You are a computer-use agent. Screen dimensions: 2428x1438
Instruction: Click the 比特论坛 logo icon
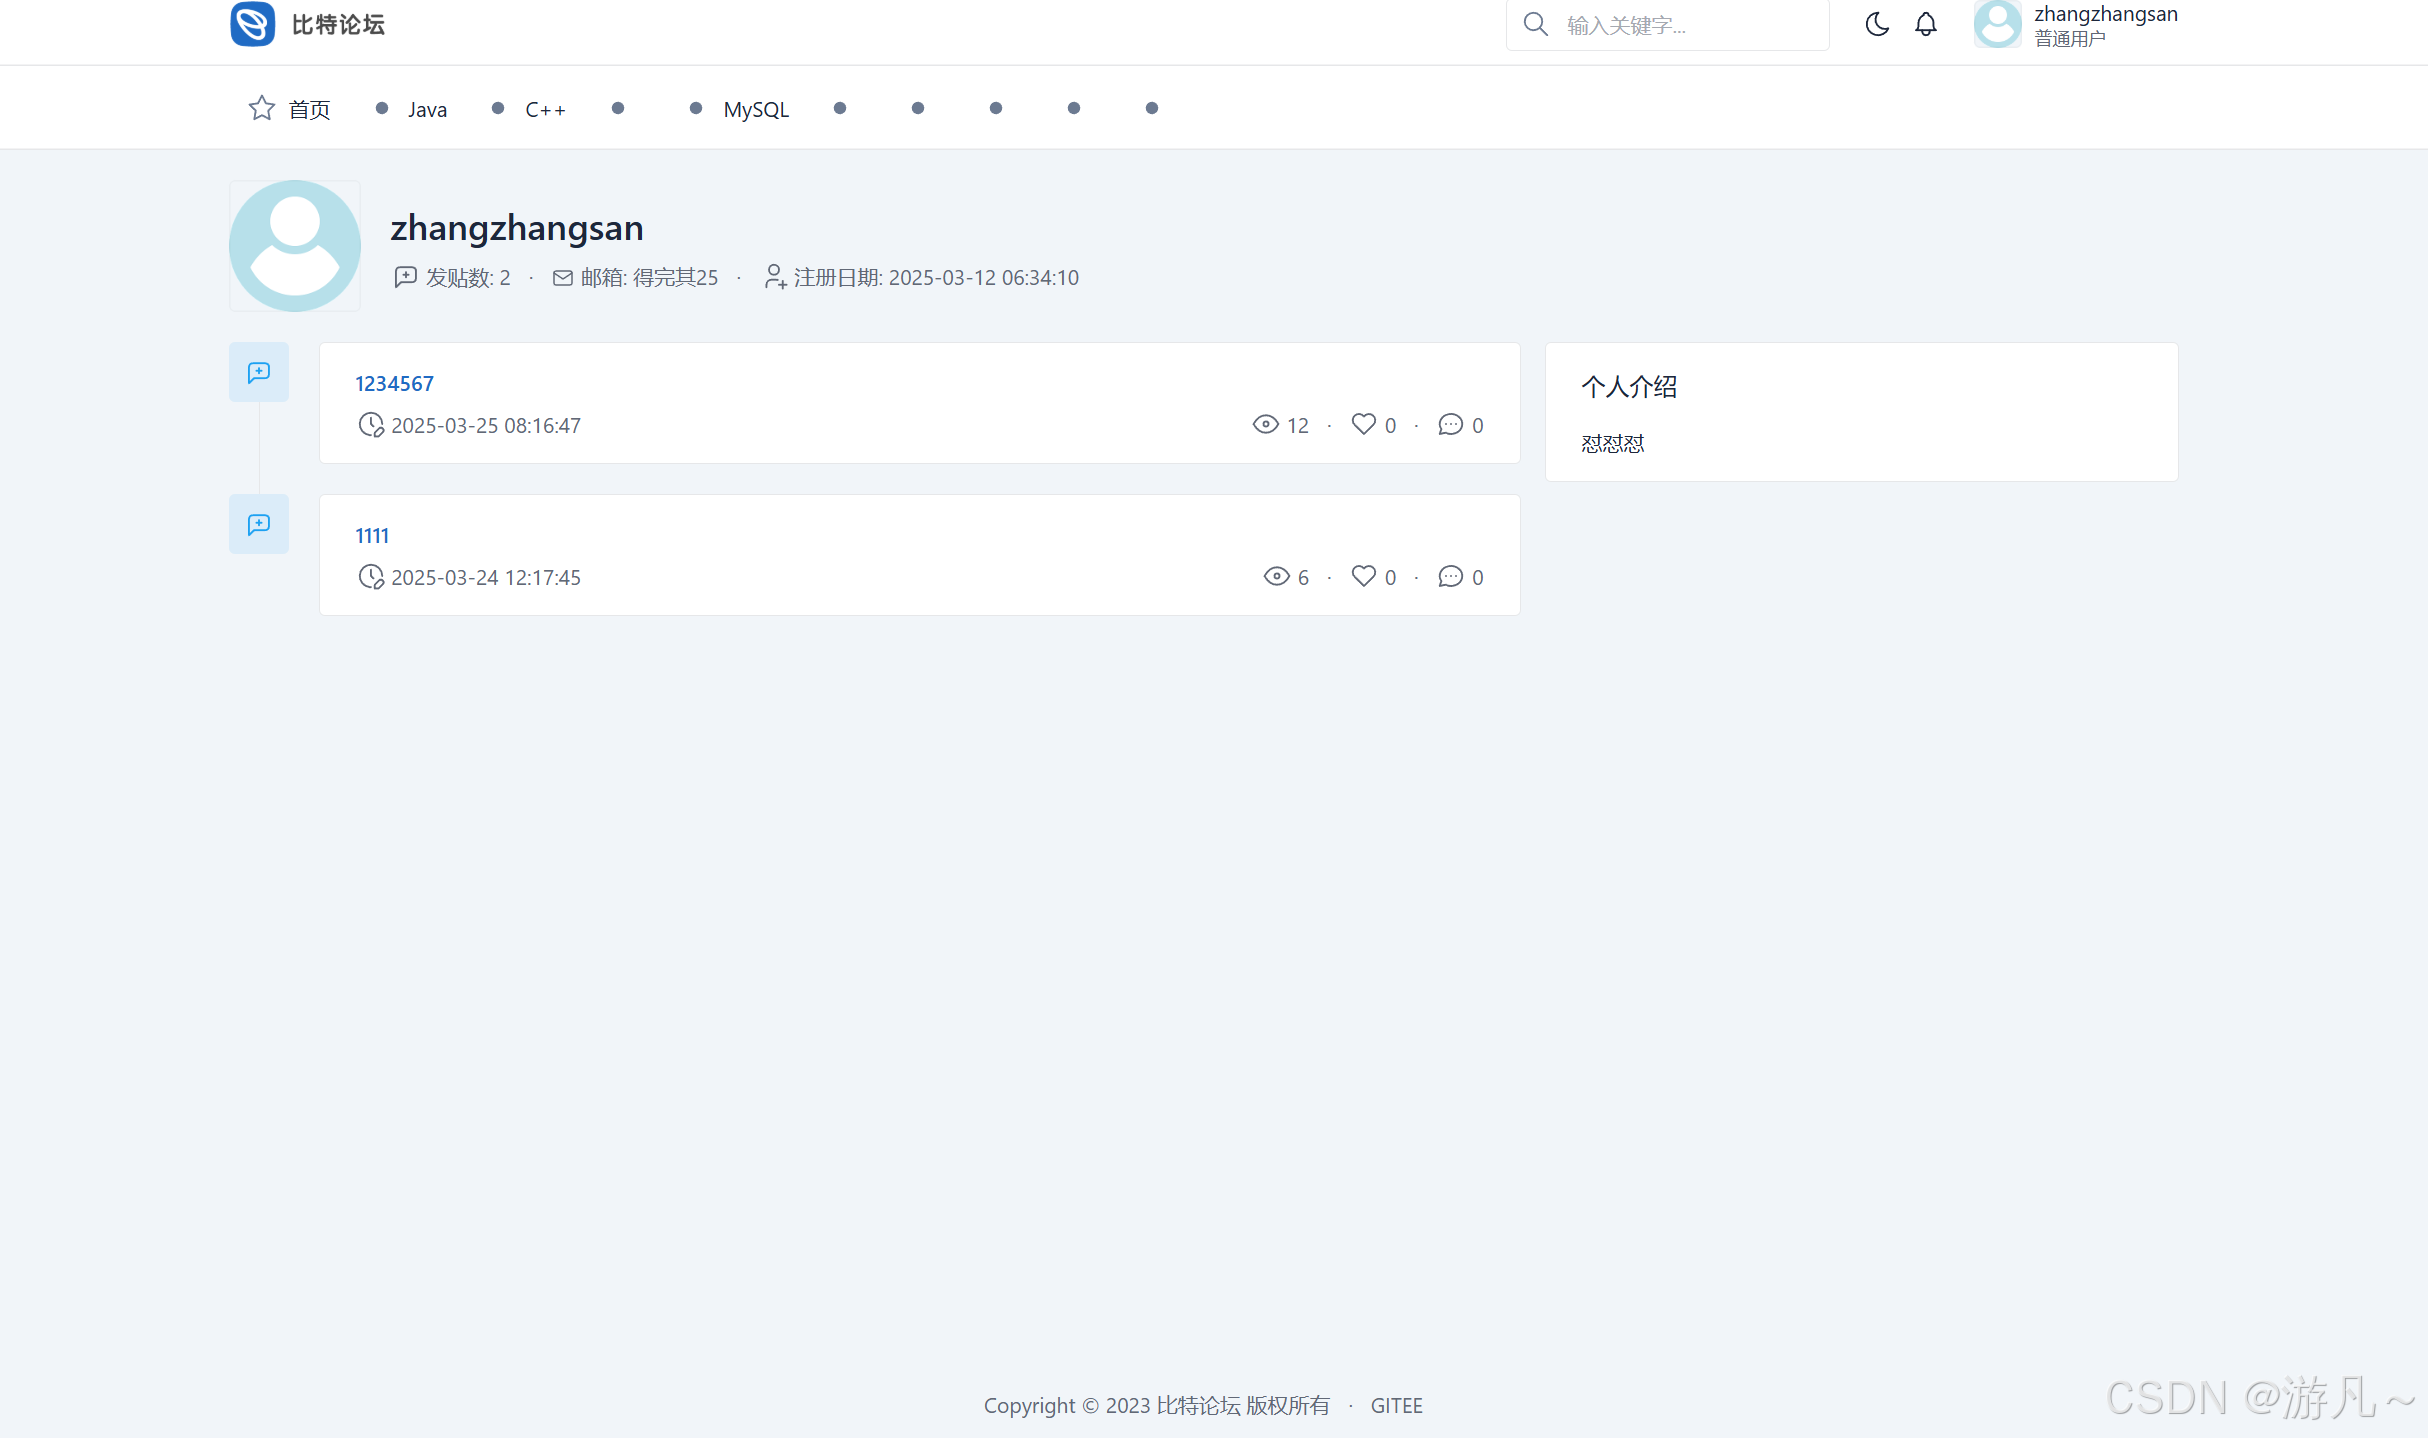(253, 24)
